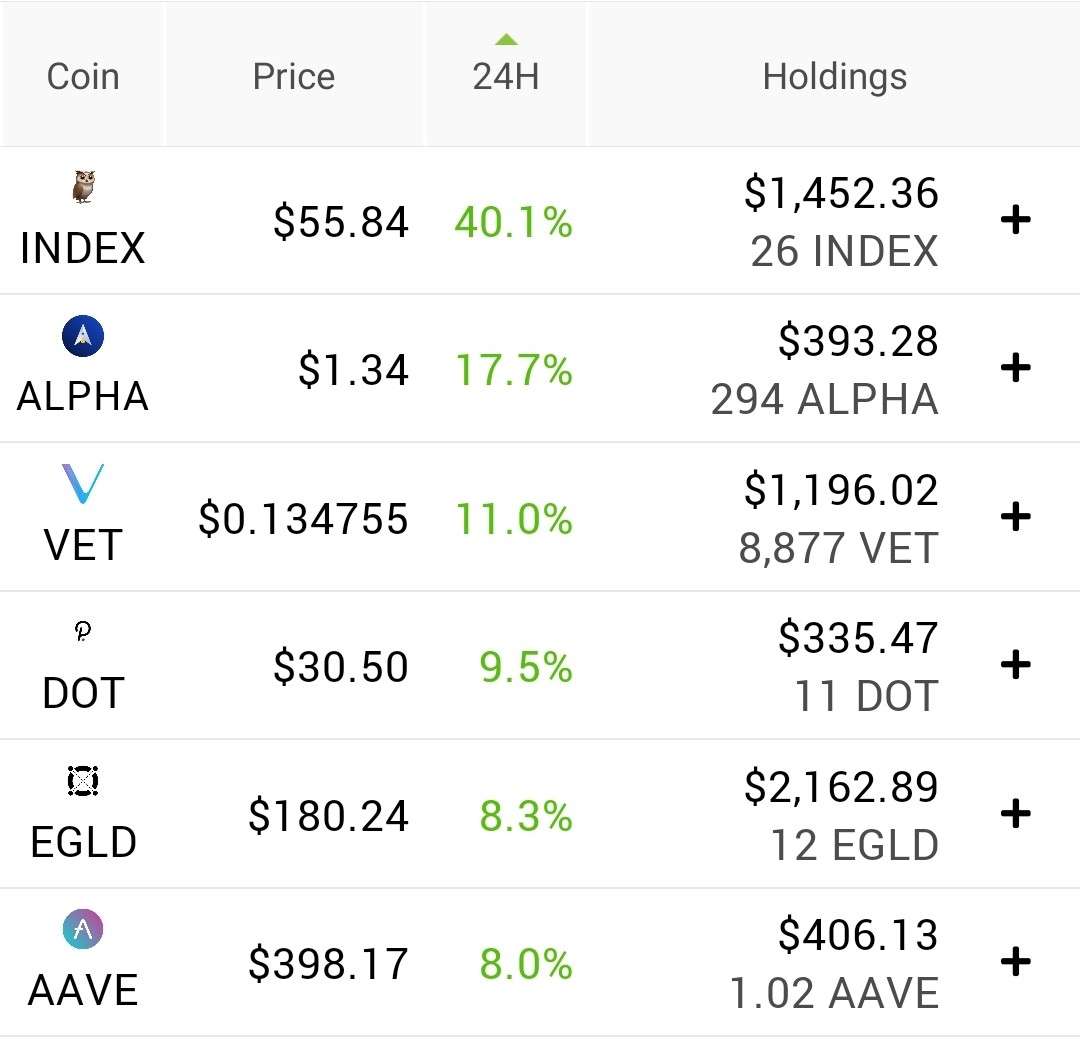The width and height of the screenshot is (1080, 1040).
Task: Sort by Coin column header
Action: [83, 76]
